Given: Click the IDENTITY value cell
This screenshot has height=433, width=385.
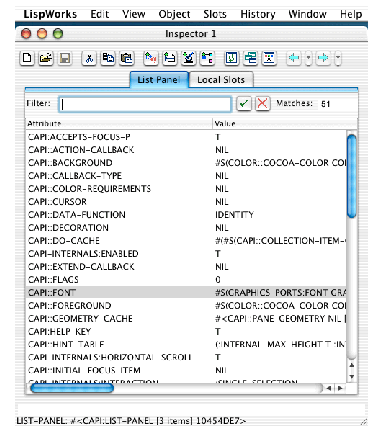Looking at the screenshot, I should 234,215.
